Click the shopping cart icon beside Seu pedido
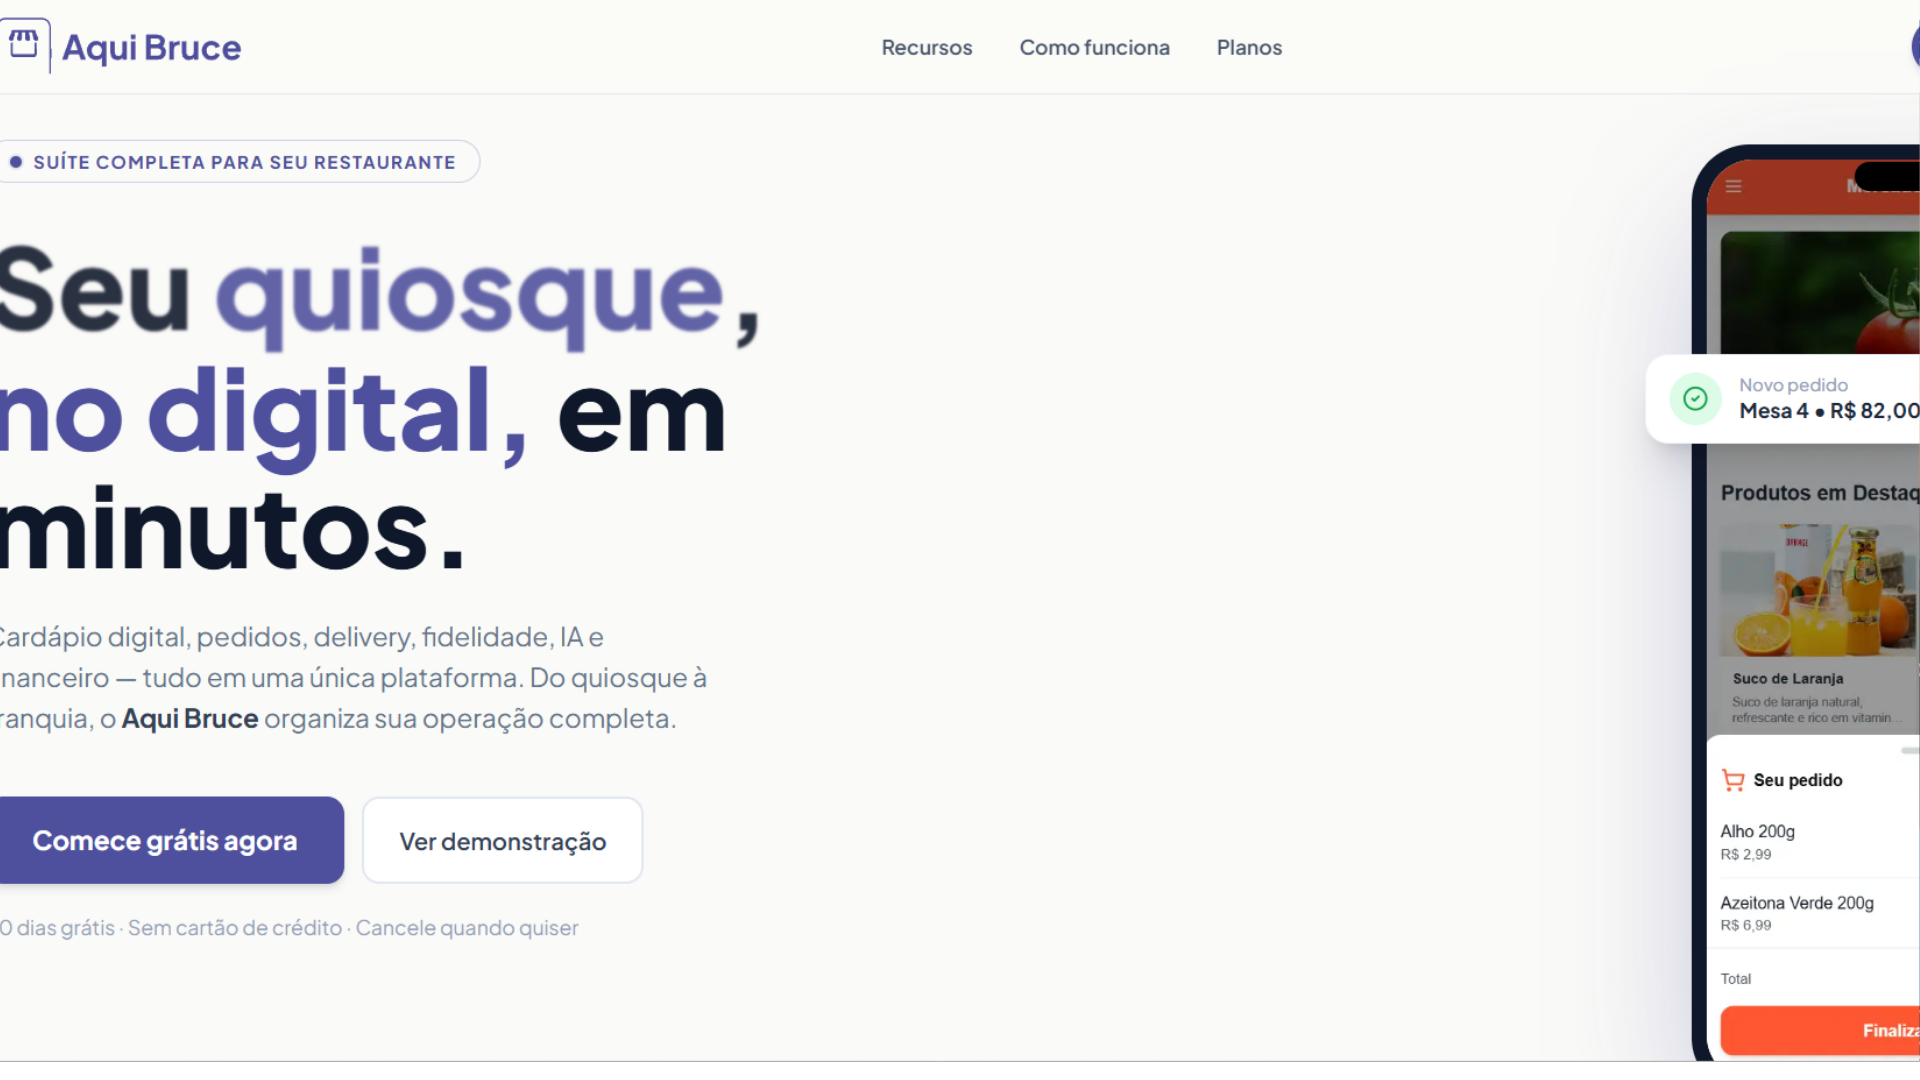 tap(1733, 780)
